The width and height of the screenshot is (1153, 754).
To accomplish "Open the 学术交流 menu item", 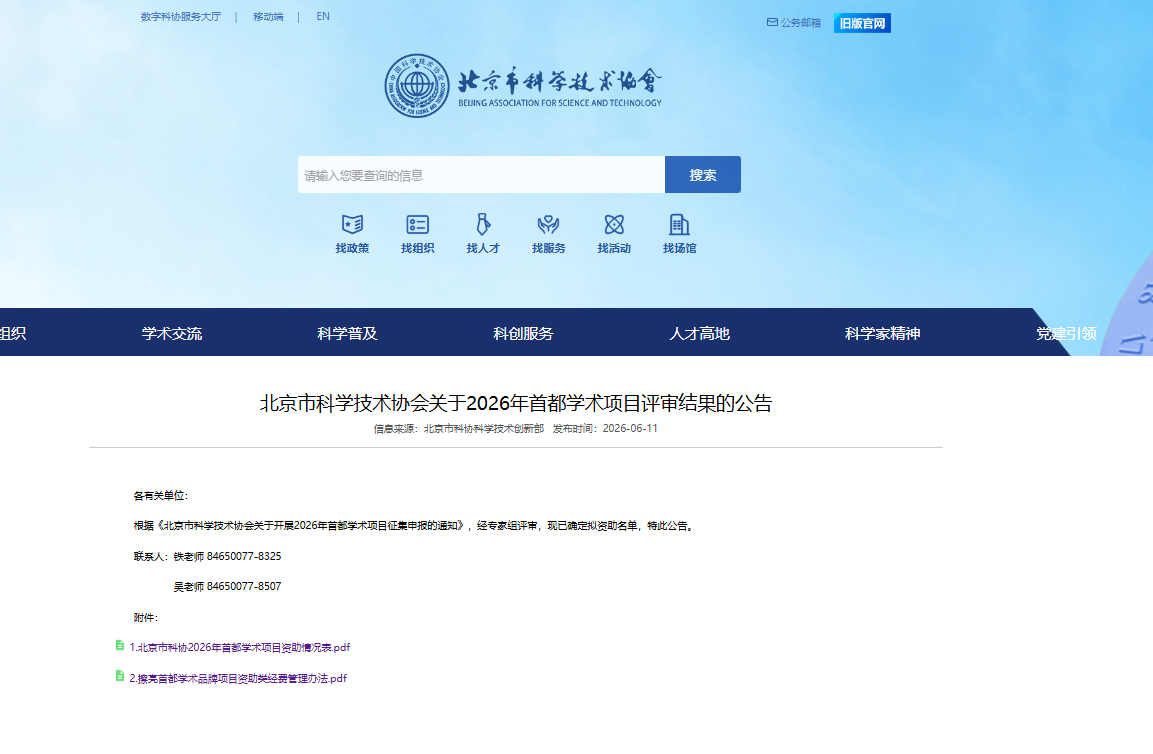I will (172, 333).
